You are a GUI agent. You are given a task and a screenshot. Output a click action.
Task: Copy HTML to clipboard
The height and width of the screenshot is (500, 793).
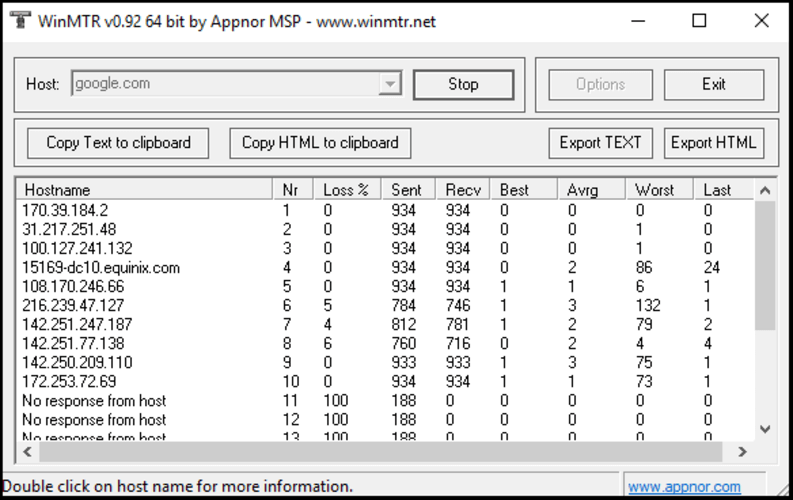coord(320,143)
